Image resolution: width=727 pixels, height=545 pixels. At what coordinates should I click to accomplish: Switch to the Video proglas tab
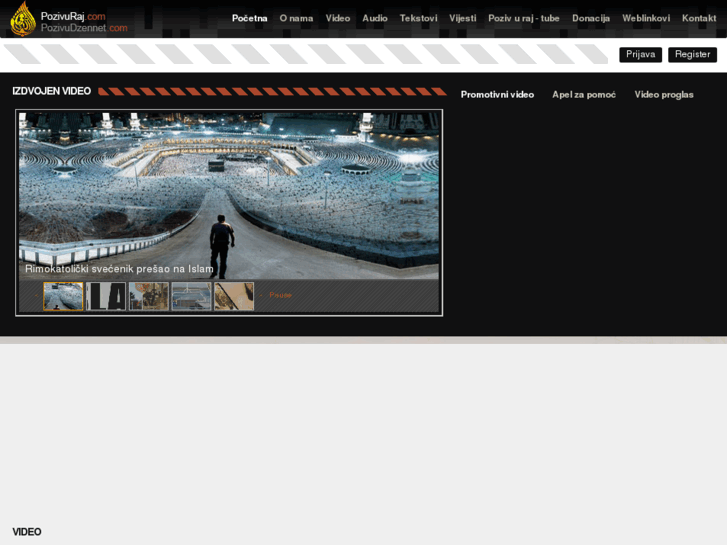(x=664, y=95)
